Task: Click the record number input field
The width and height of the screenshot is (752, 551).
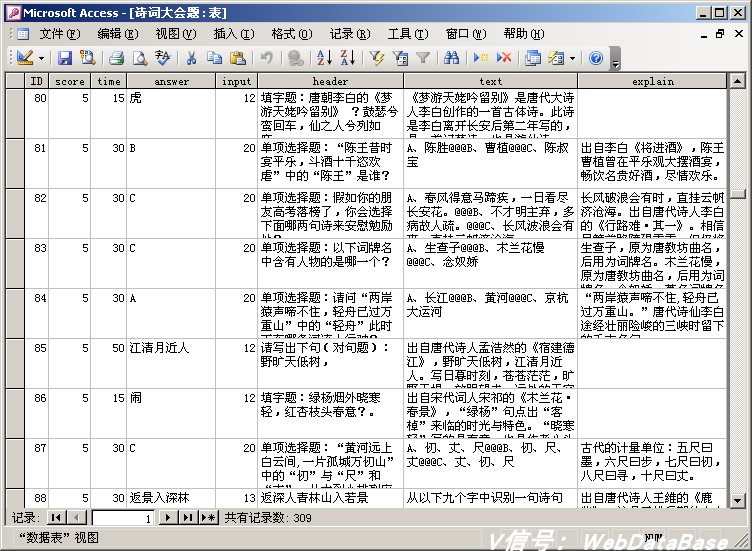Action: point(123,518)
